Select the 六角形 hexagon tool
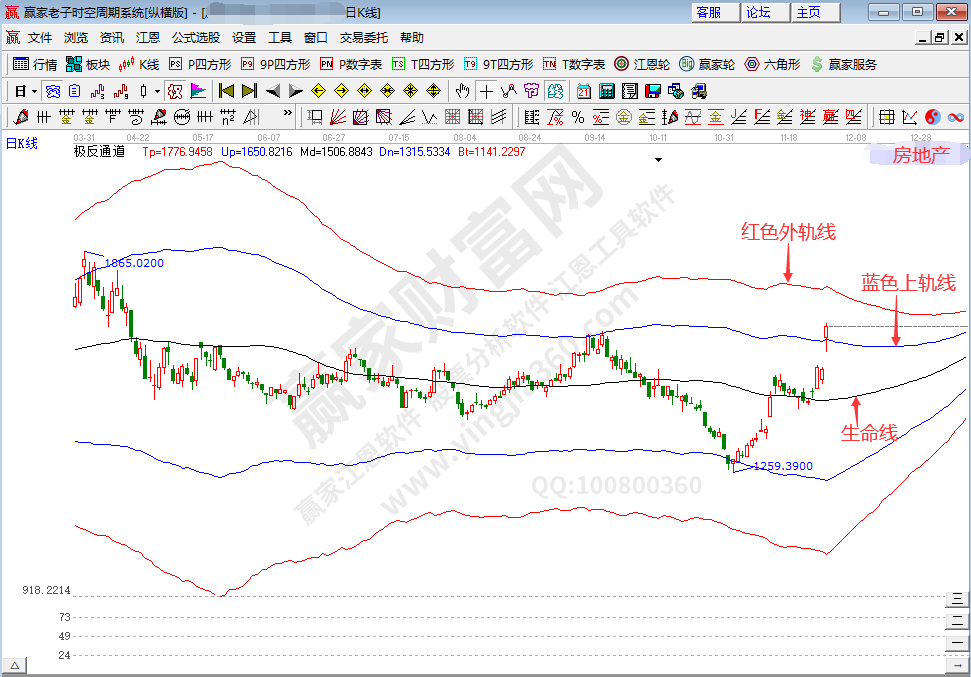Image resolution: width=971 pixels, height=677 pixels. pos(771,64)
